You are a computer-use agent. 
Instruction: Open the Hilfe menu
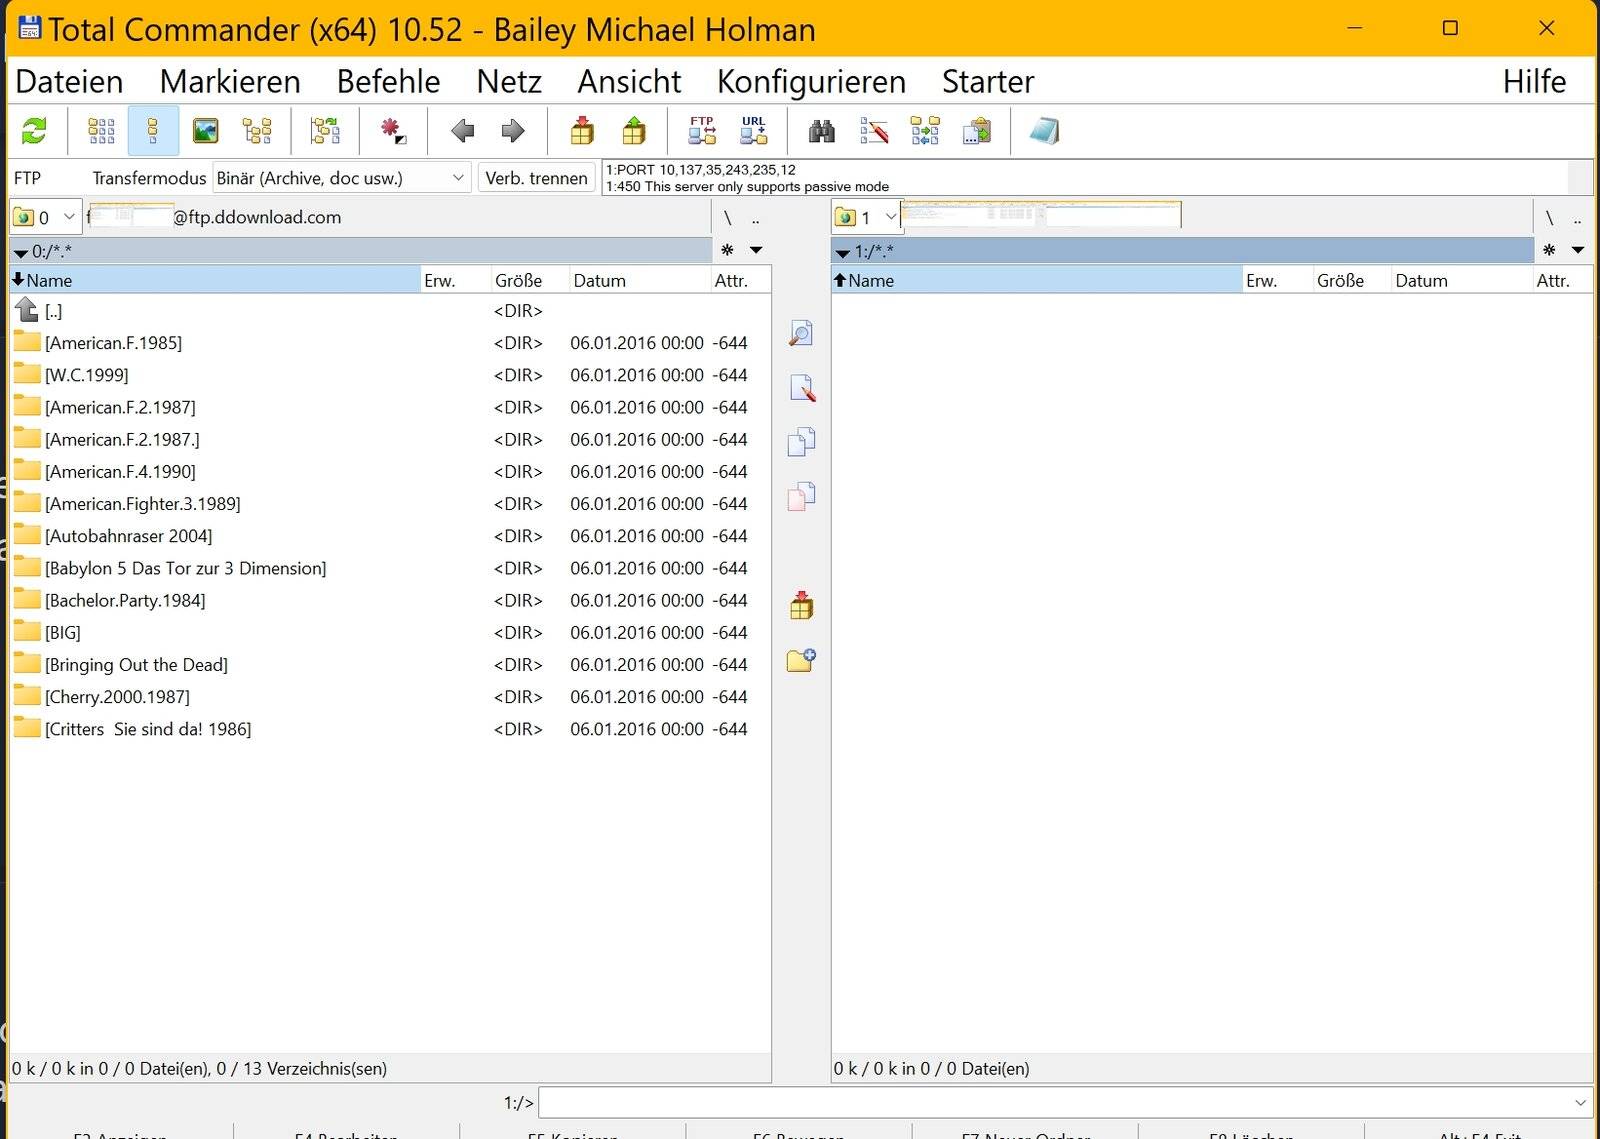(x=1534, y=81)
